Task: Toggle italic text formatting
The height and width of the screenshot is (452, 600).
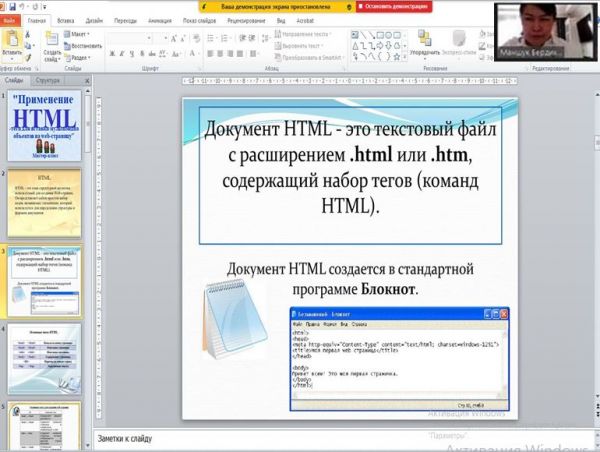Action: (123, 54)
